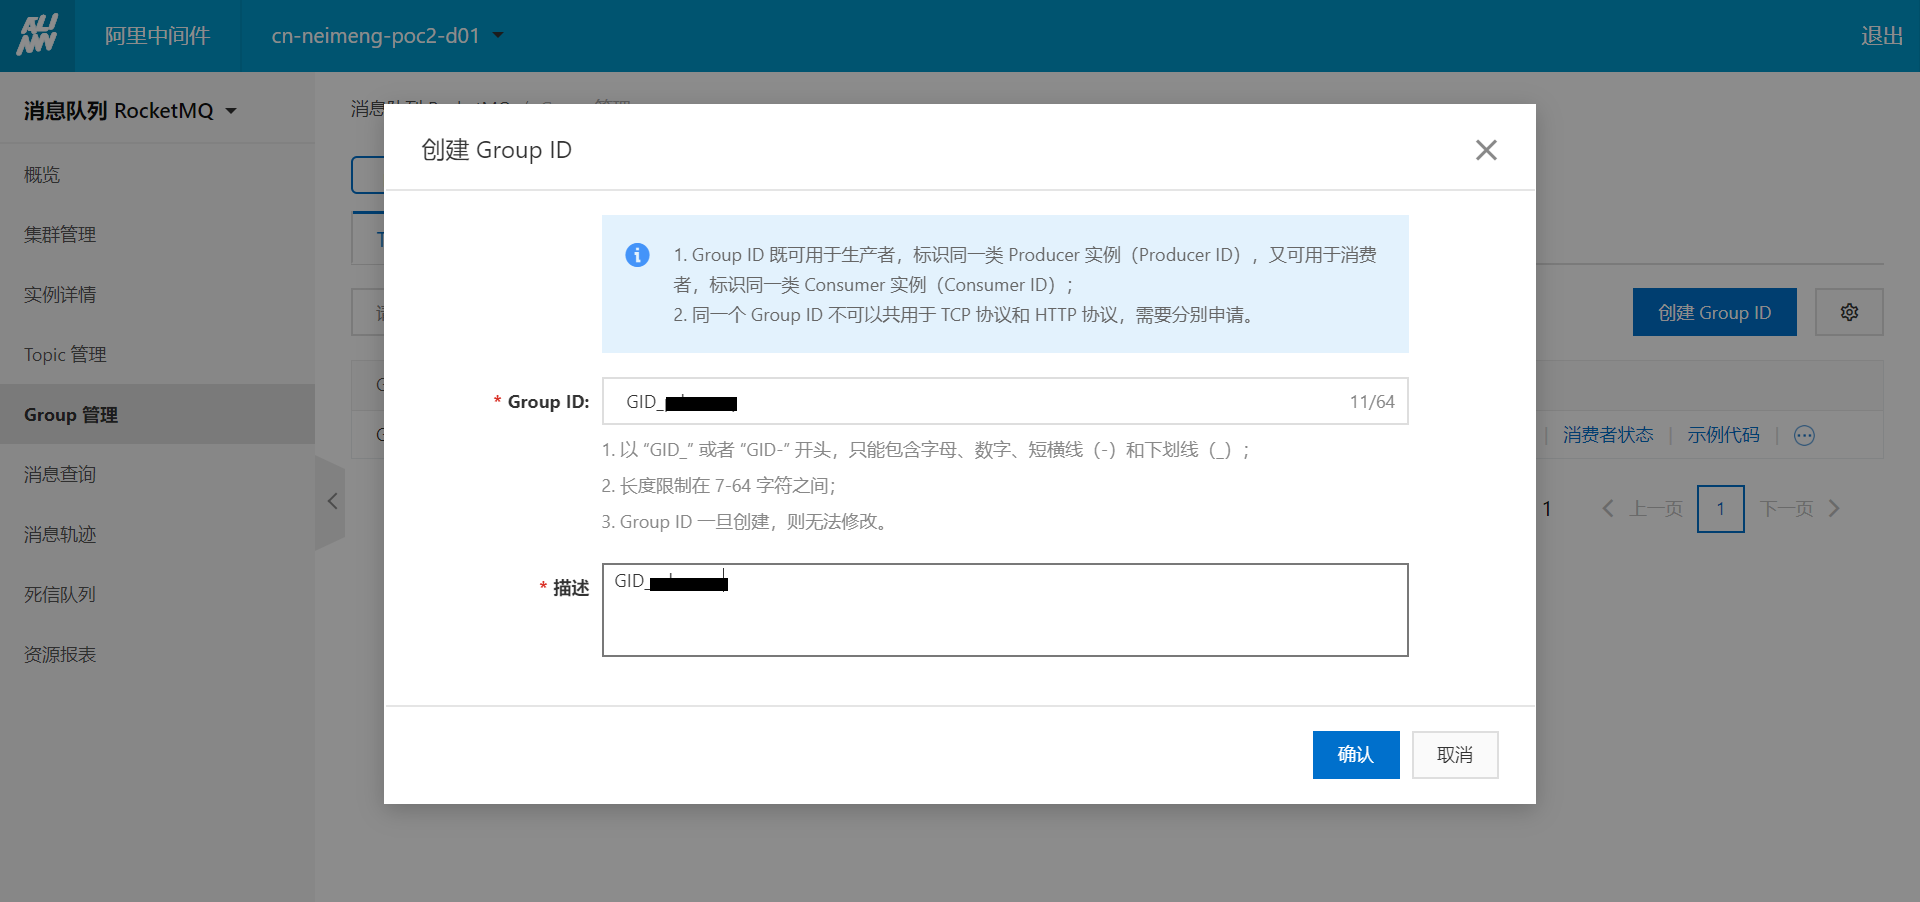Collapse the sidebar with the arrow handle

[x=331, y=501]
